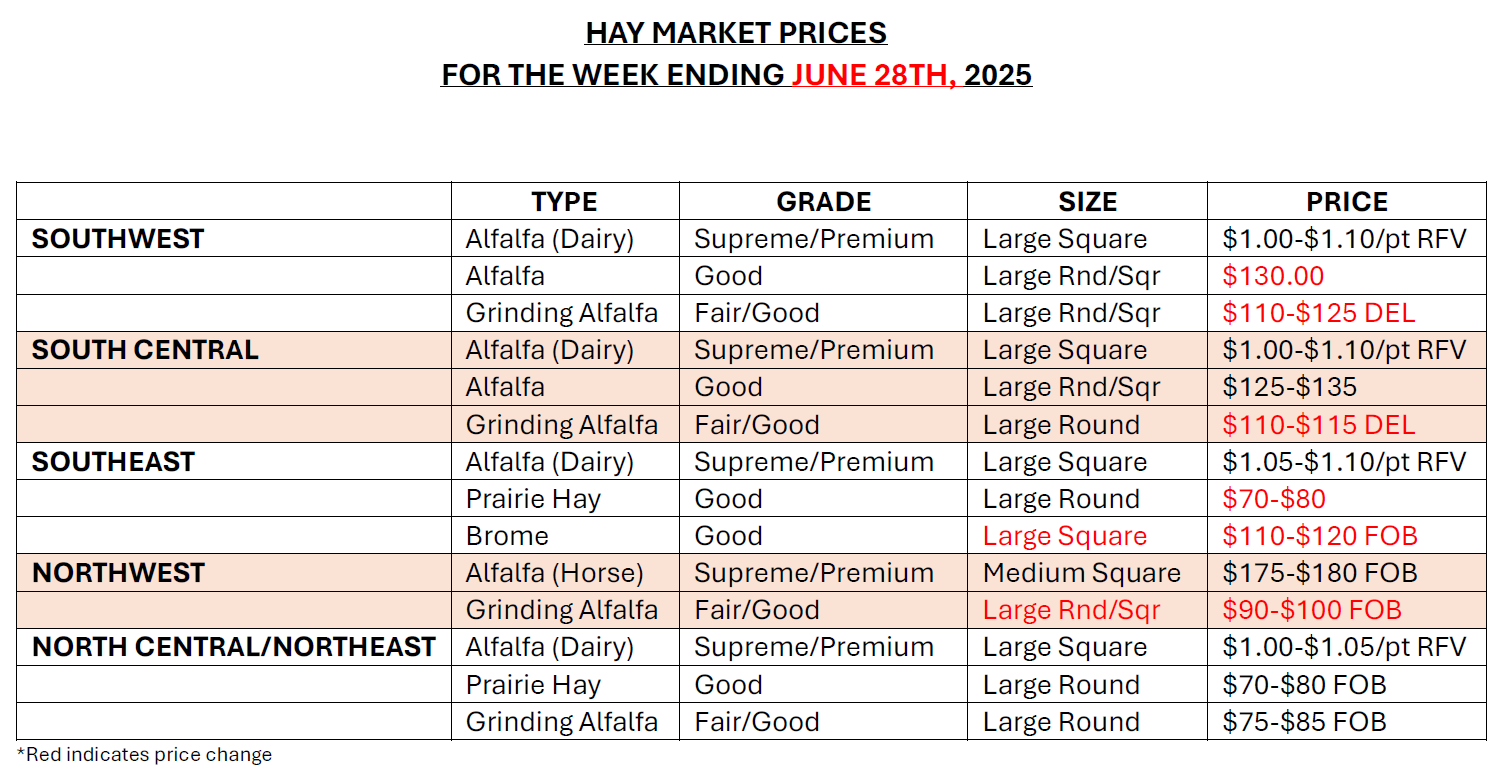
Task: Select the PRICE column header
Action: coord(1346,202)
